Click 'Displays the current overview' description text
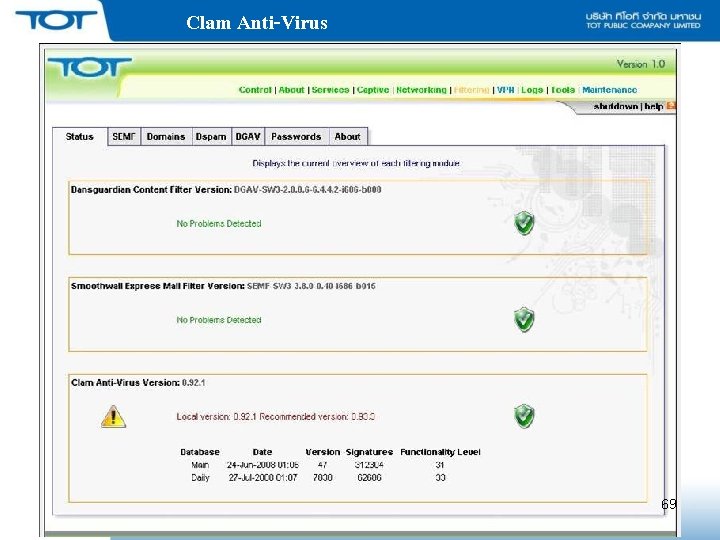The width and height of the screenshot is (720, 540). [356, 163]
